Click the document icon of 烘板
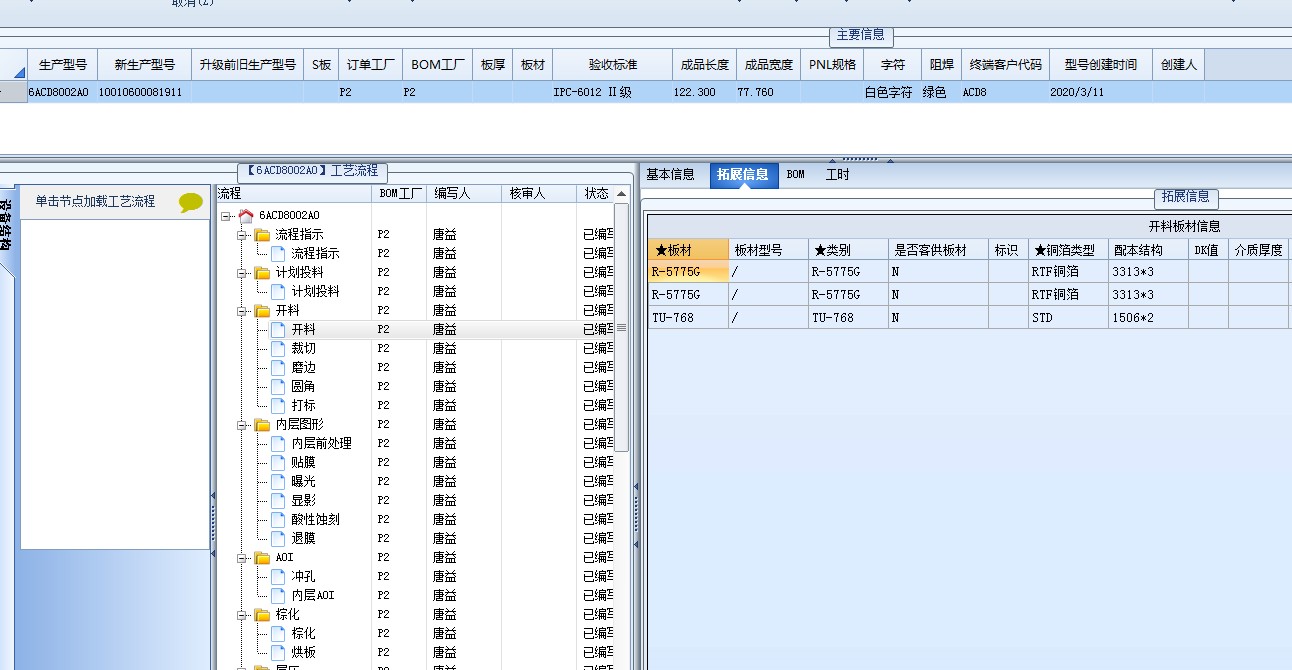Viewport: 1292px width, 670px height. [x=278, y=652]
